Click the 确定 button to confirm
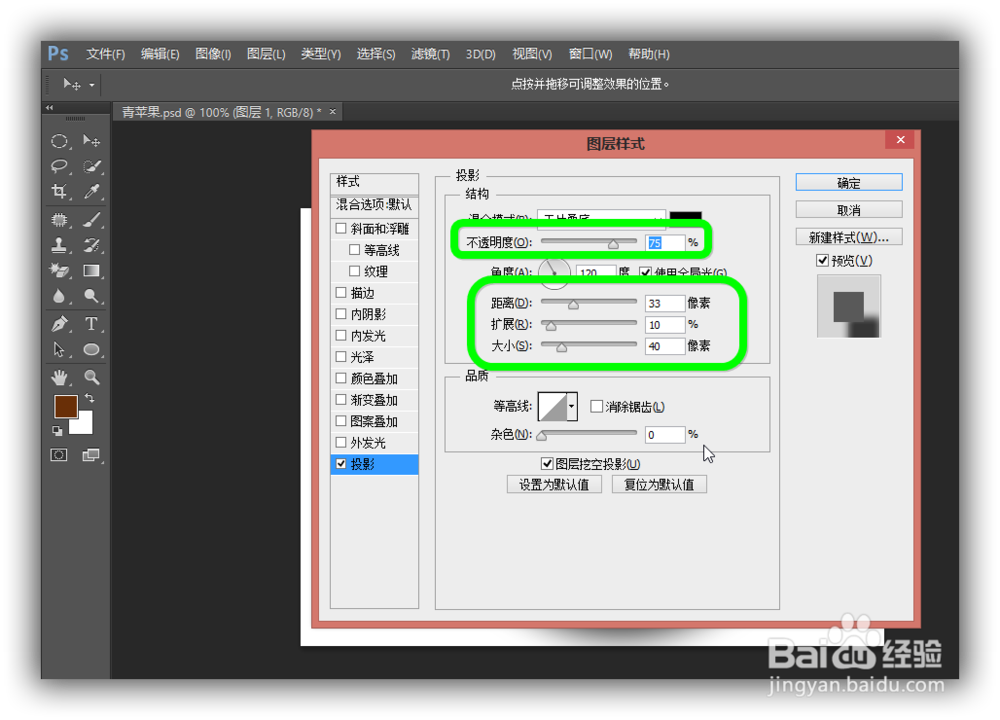 (848, 182)
